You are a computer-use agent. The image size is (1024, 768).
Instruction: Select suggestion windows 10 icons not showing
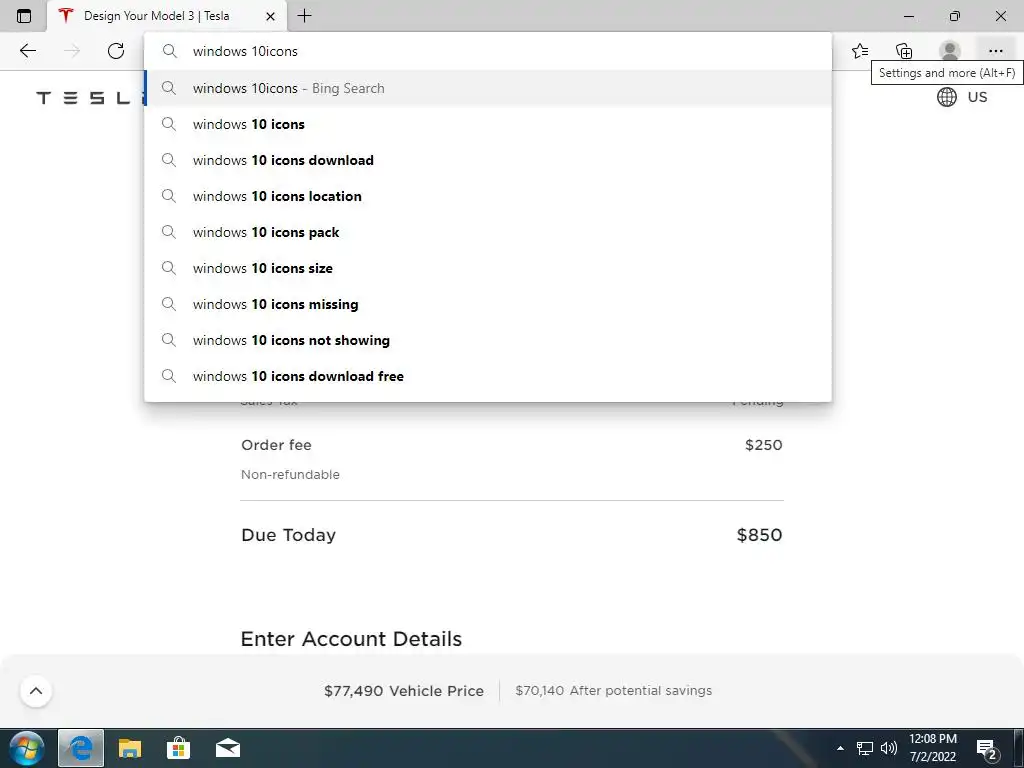click(488, 340)
